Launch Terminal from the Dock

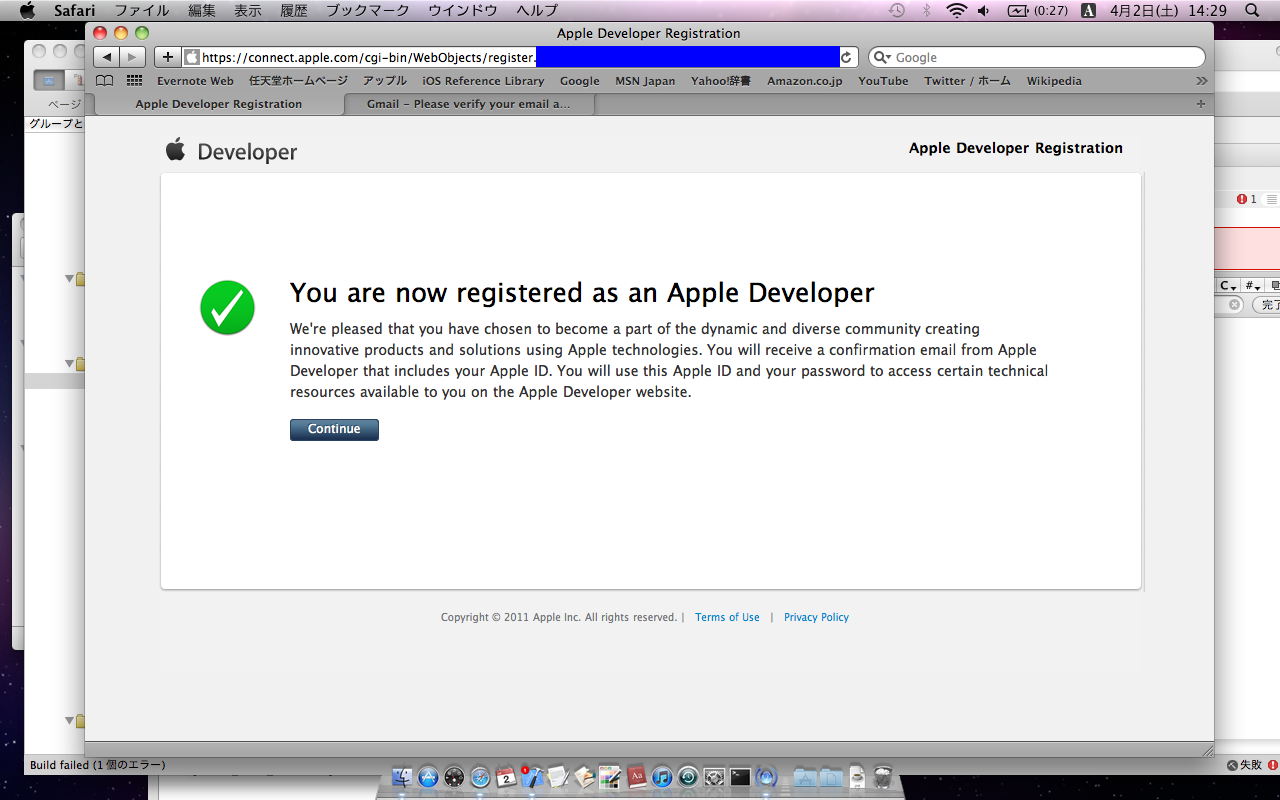coord(740,777)
